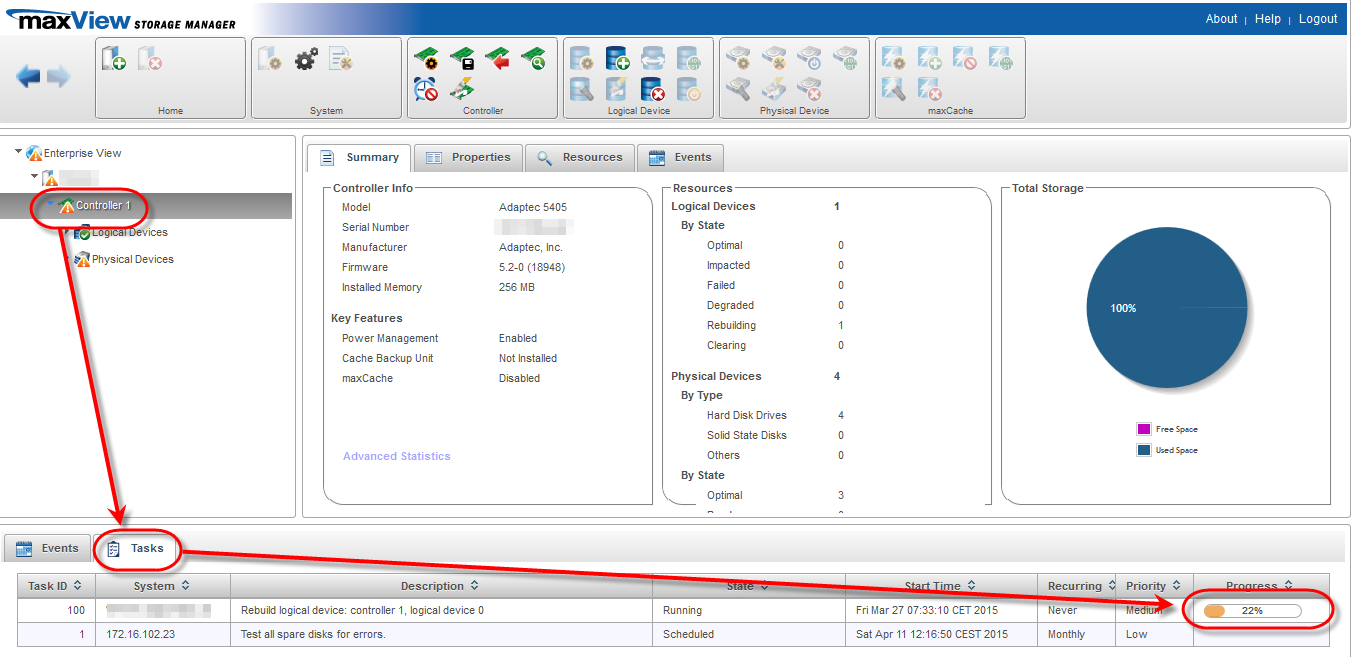Sort tasks by the Priority column arrows
Image resolution: width=1351 pixels, height=657 pixels.
click(x=1175, y=586)
